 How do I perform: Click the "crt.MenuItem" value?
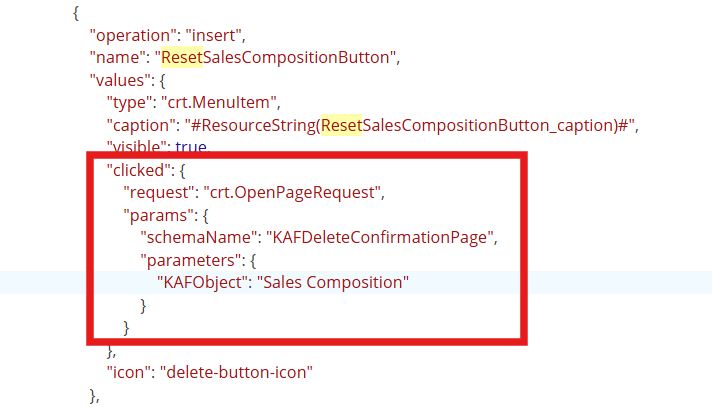pos(218,103)
